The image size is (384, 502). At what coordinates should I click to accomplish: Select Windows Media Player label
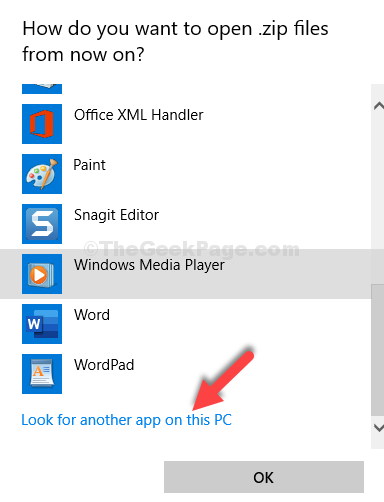pyautogui.click(x=149, y=265)
